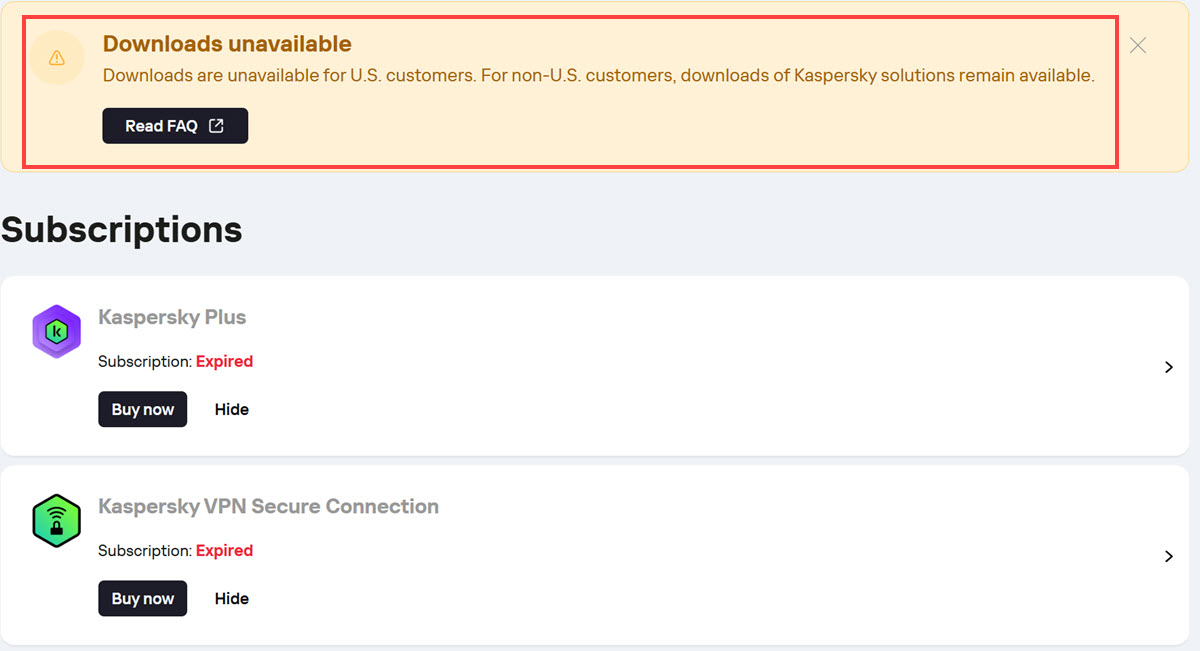This screenshot has height=651, width=1200.
Task: Dismiss the Downloads unavailable banner
Action: (x=1137, y=45)
